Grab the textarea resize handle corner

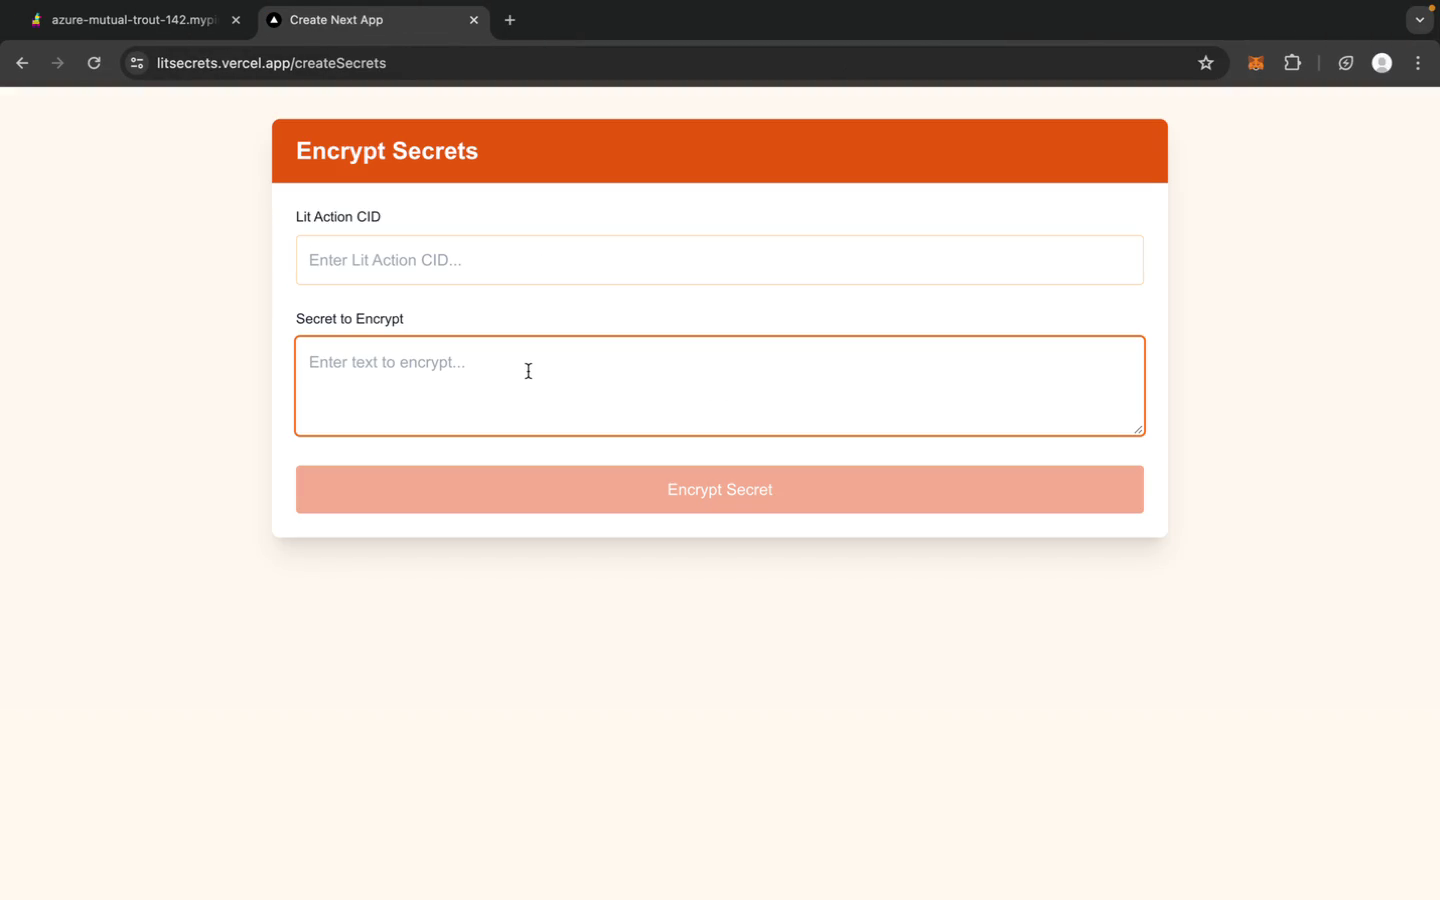[x=1137, y=429]
